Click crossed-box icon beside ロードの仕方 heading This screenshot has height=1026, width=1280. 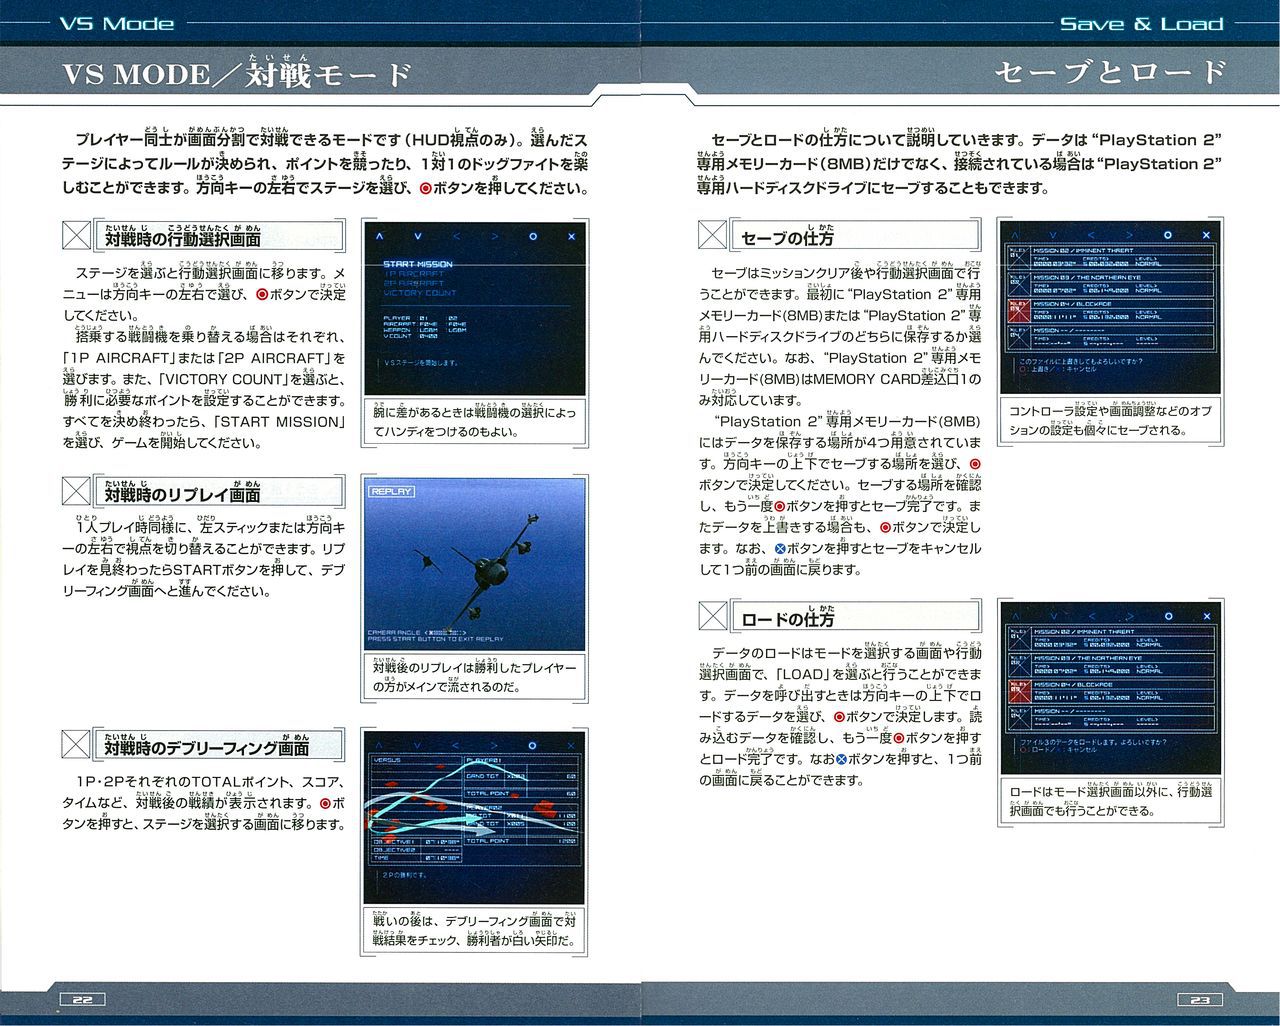[x=712, y=616]
